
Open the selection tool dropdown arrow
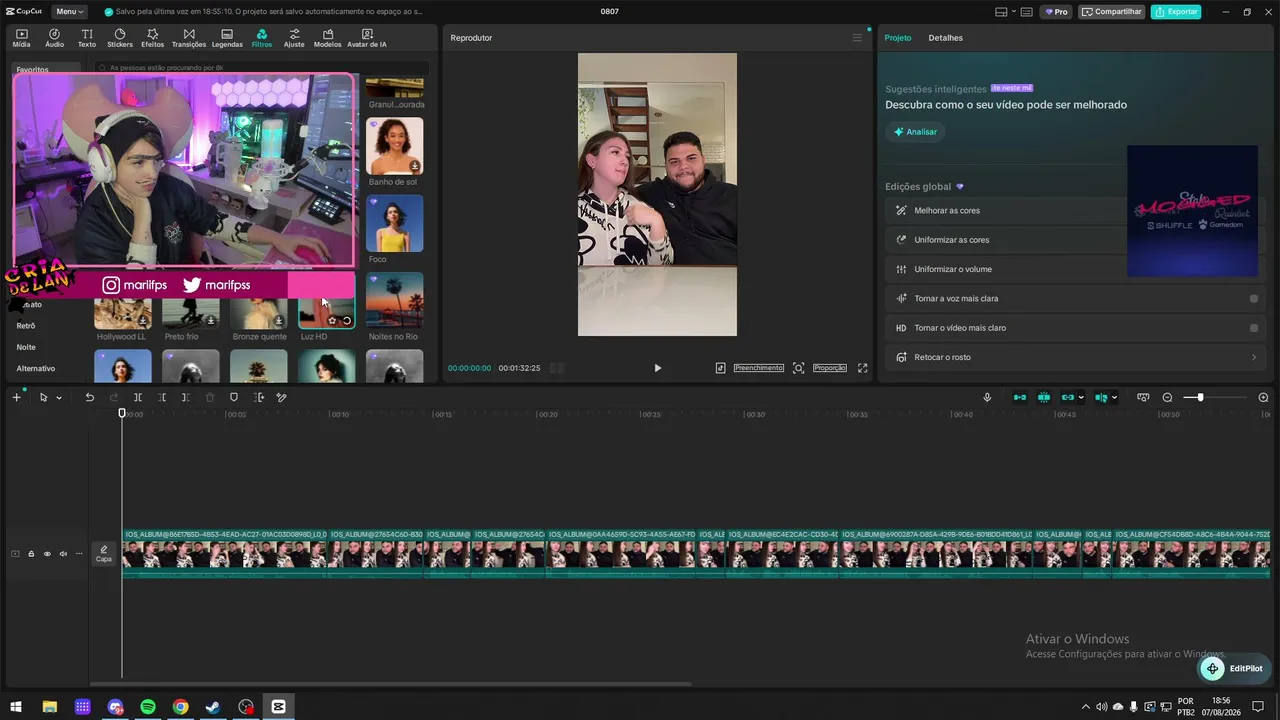[x=59, y=398]
